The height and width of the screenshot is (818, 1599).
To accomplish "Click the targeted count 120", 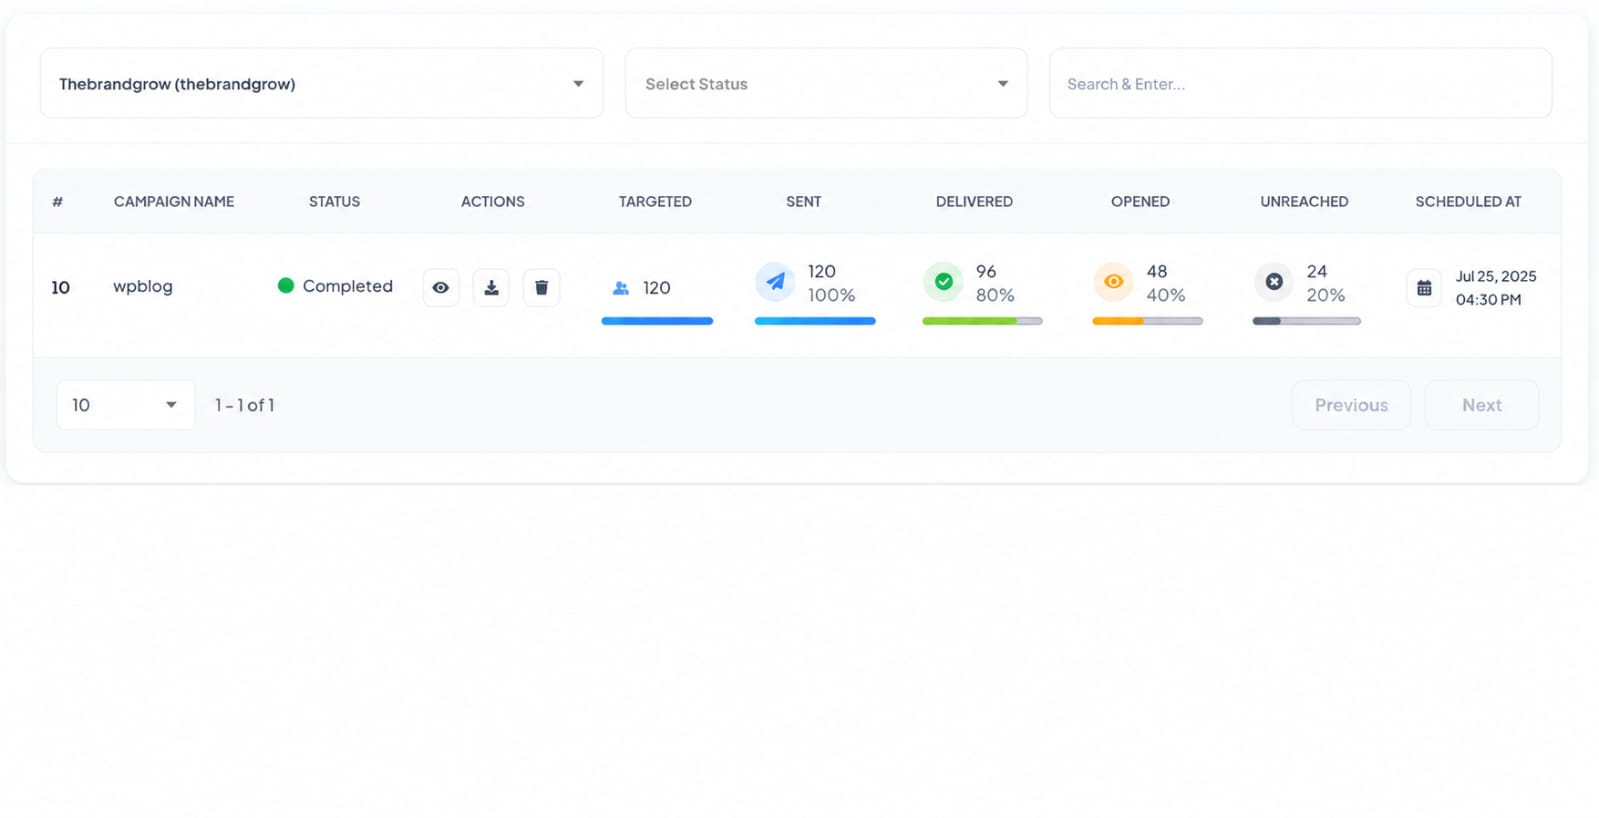I will [x=656, y=288].
